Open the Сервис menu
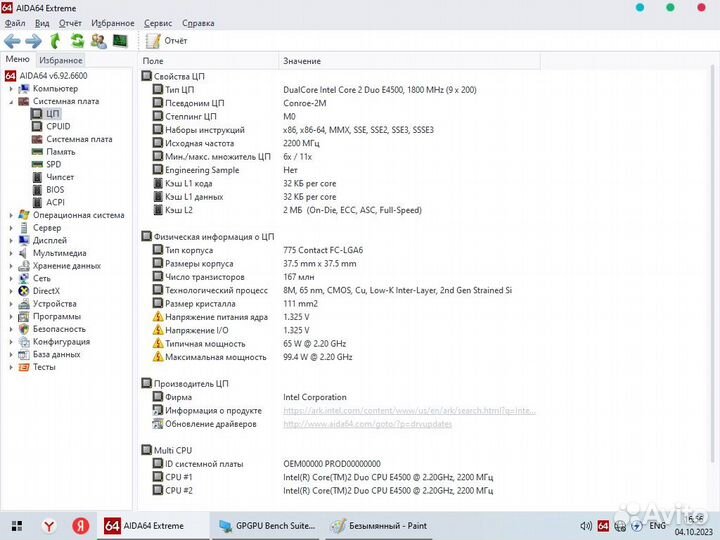 click(x=157, y=23)
